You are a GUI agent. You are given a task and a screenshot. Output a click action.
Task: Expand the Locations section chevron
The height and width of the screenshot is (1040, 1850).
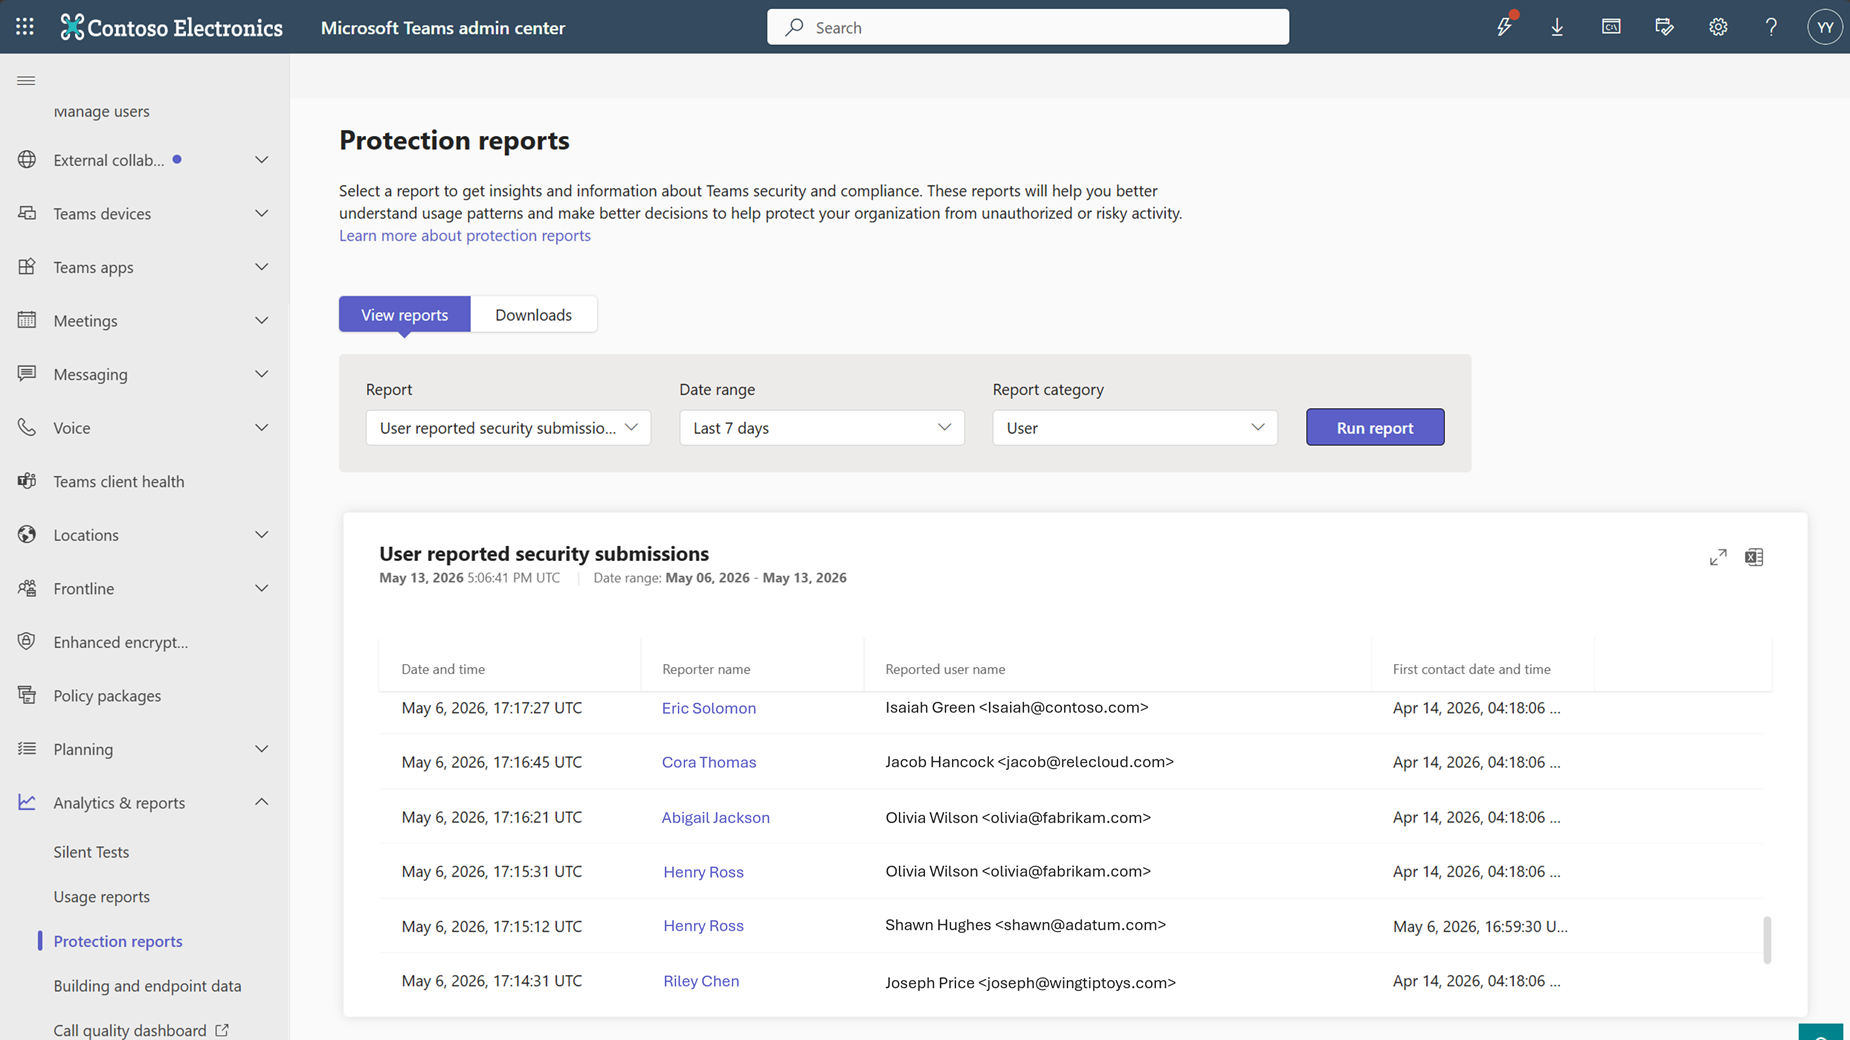coord(261,534)
